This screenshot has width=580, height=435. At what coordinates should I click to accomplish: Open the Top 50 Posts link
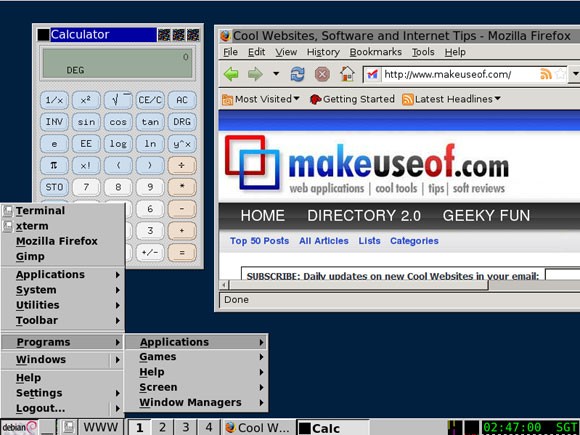259,241
